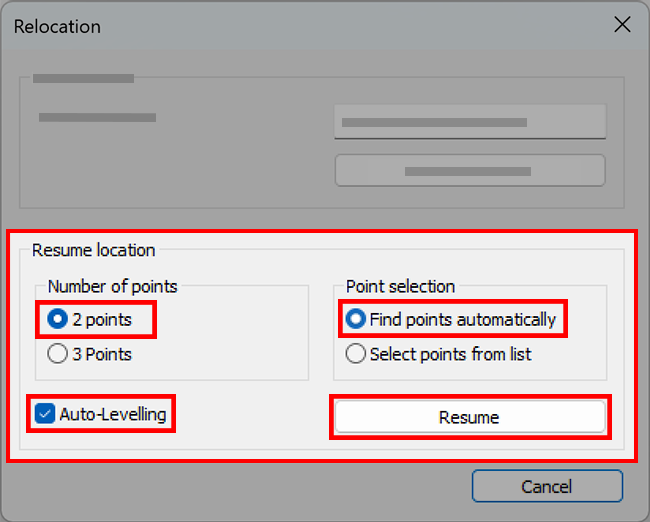Viewport: 650px width, 522px height.
Task: Click the 'Find points automatically' label text
Action: 463,320
